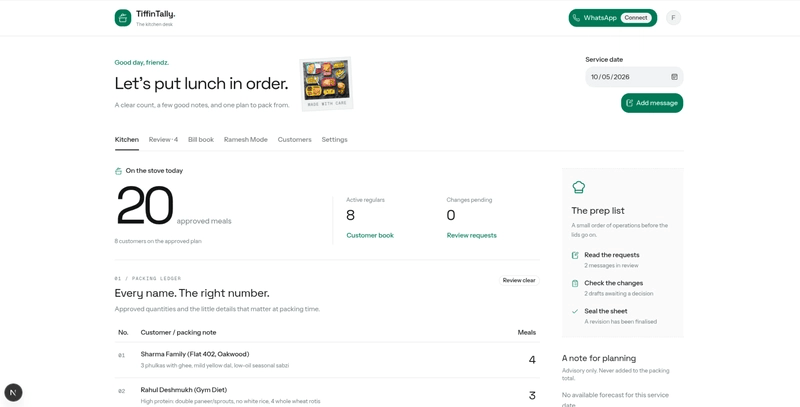Click the Review clear pill button
800x407 pixels.
click(x=519, y=281)
